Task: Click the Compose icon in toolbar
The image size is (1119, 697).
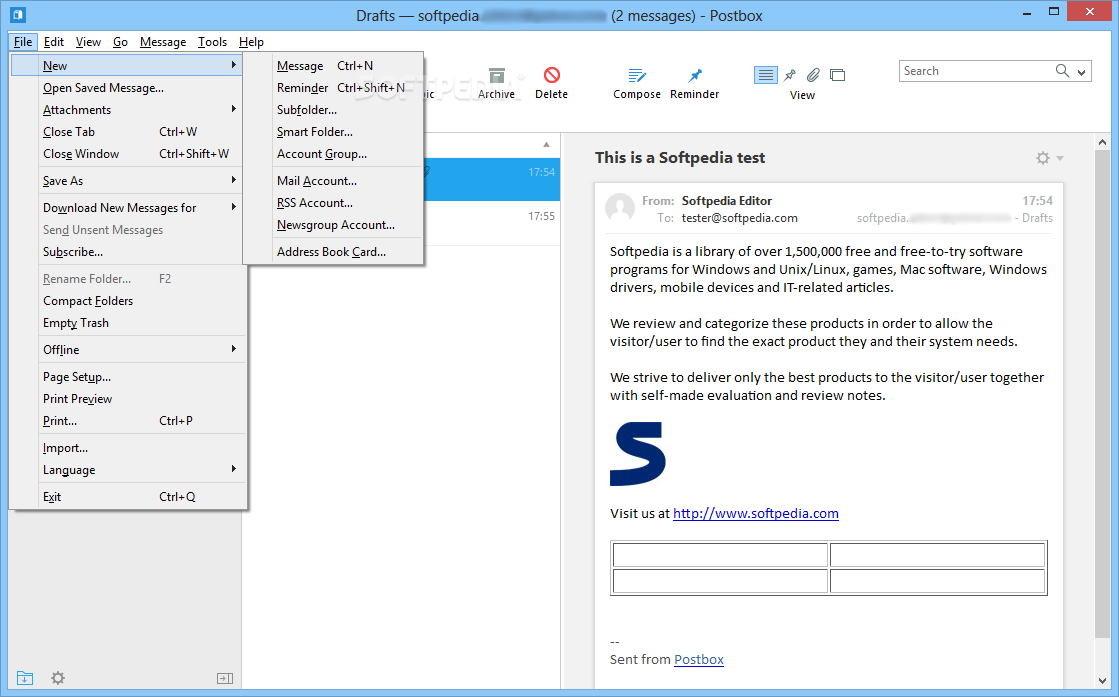Action: pyautogui.click(x=637, y=75)
